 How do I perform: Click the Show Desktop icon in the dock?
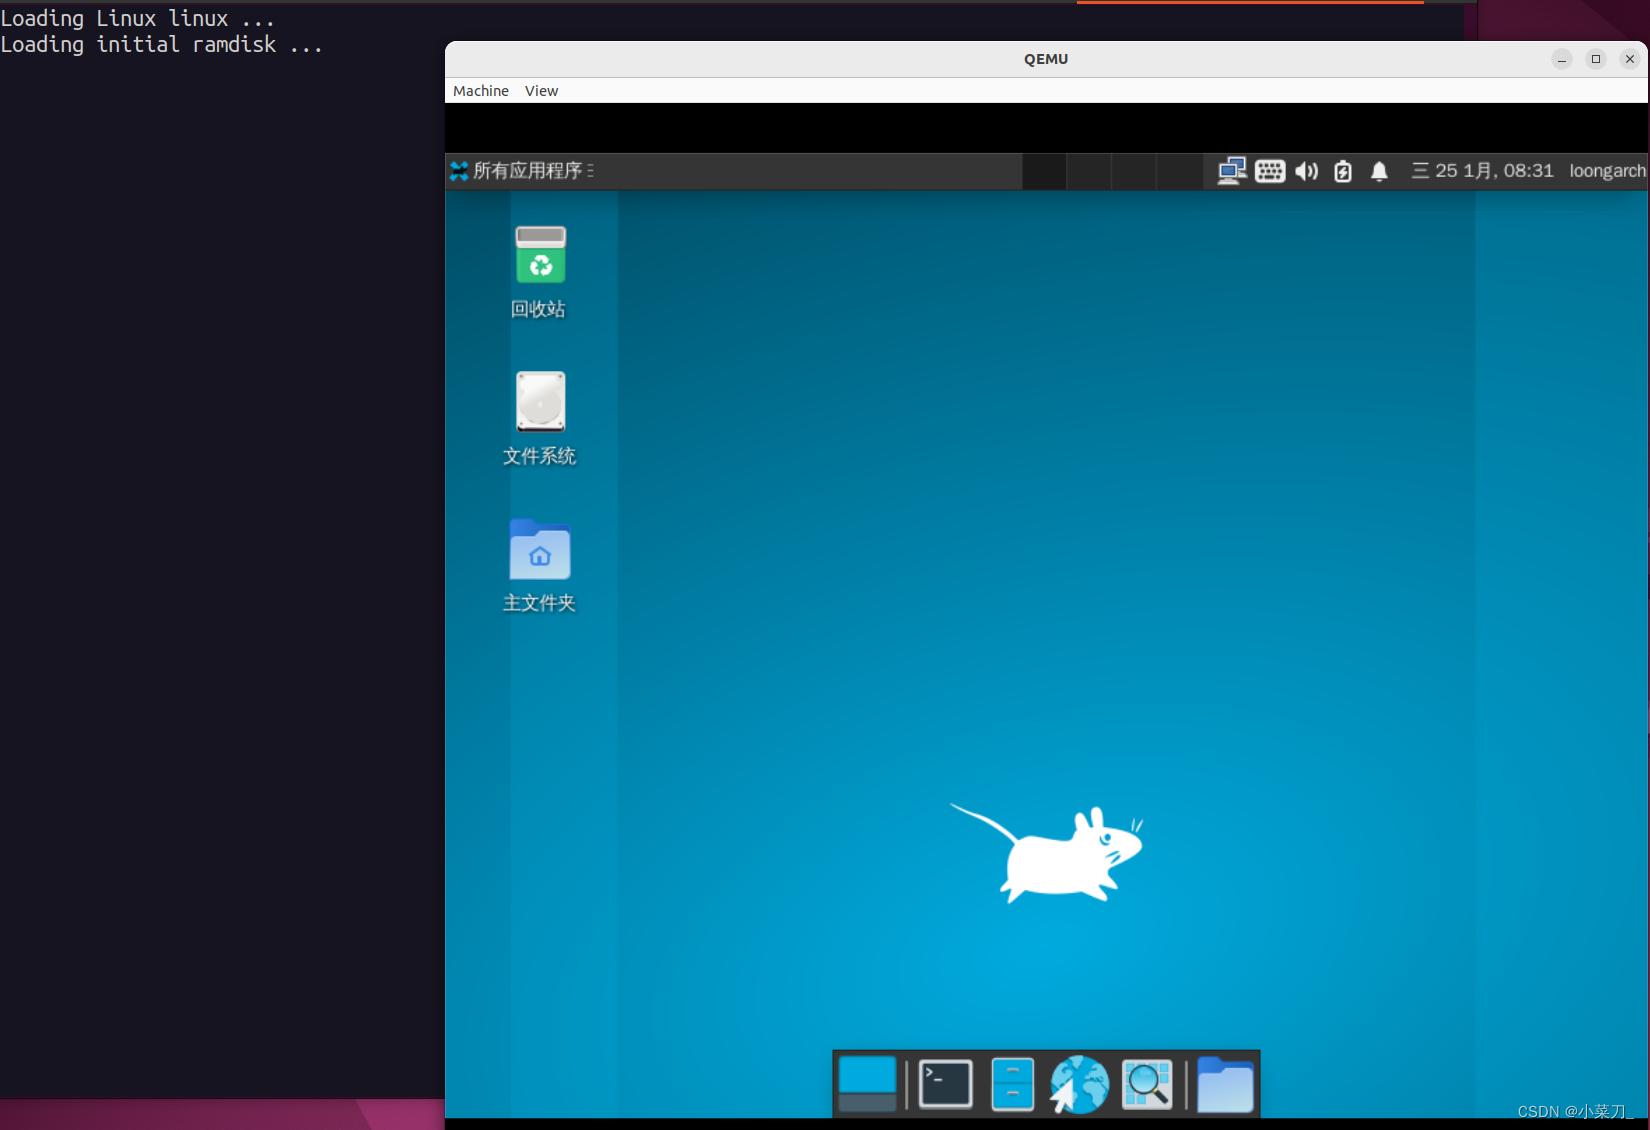pos(866,1083)
